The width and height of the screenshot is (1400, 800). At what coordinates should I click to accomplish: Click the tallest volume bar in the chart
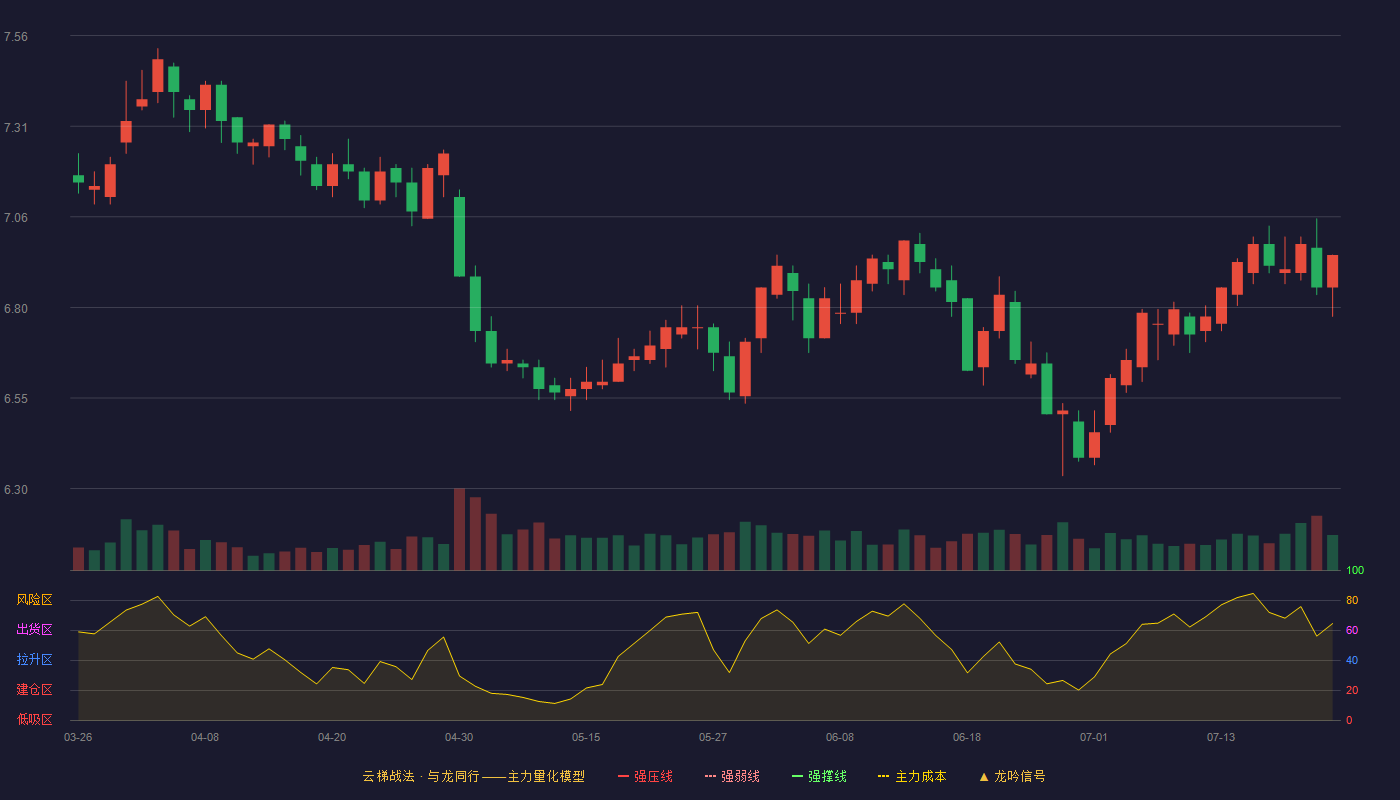tap(459, 529)
